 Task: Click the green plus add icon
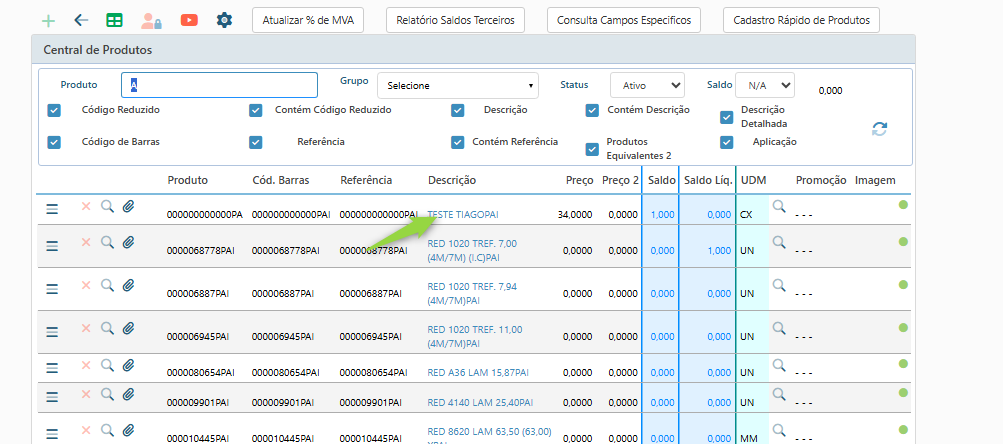[x=49, y=20]
